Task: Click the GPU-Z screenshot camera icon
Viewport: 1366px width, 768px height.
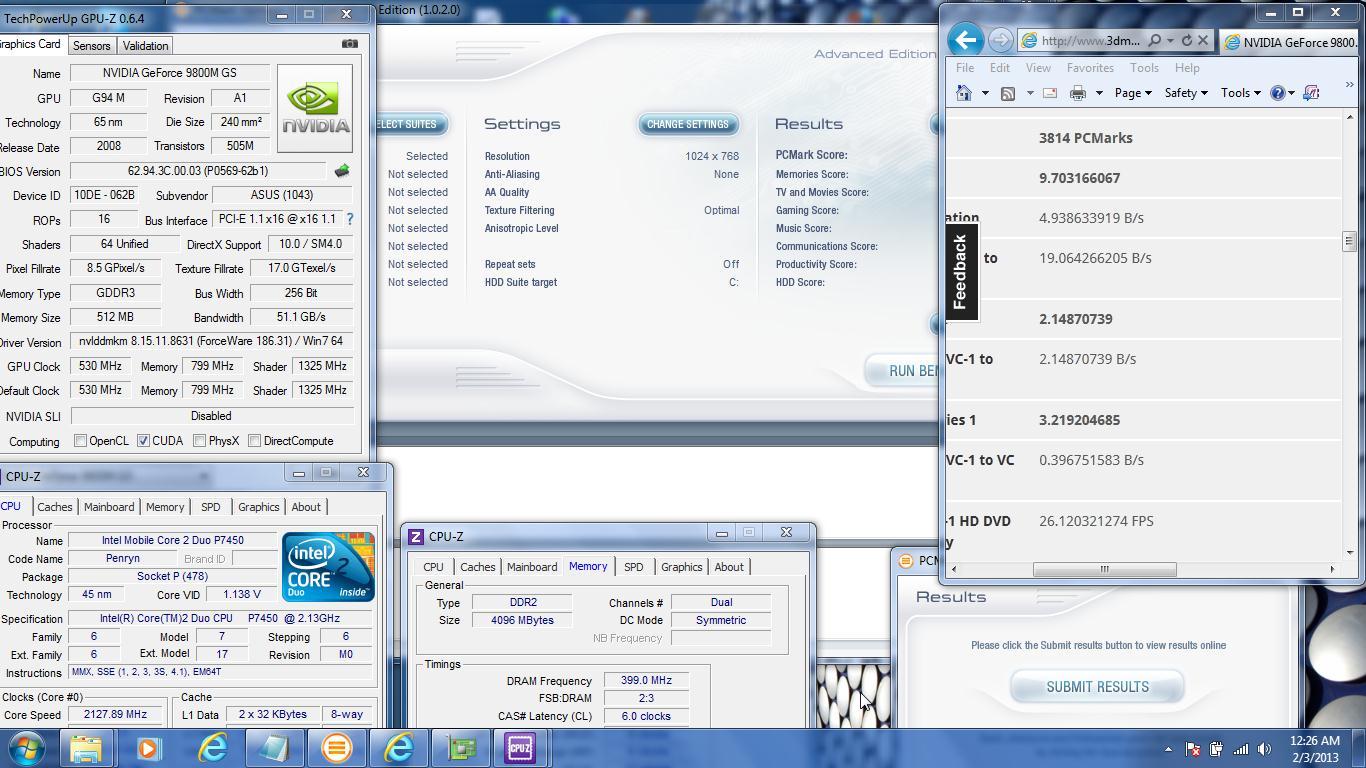Action: pyautogui.click(x=349, y=44)
